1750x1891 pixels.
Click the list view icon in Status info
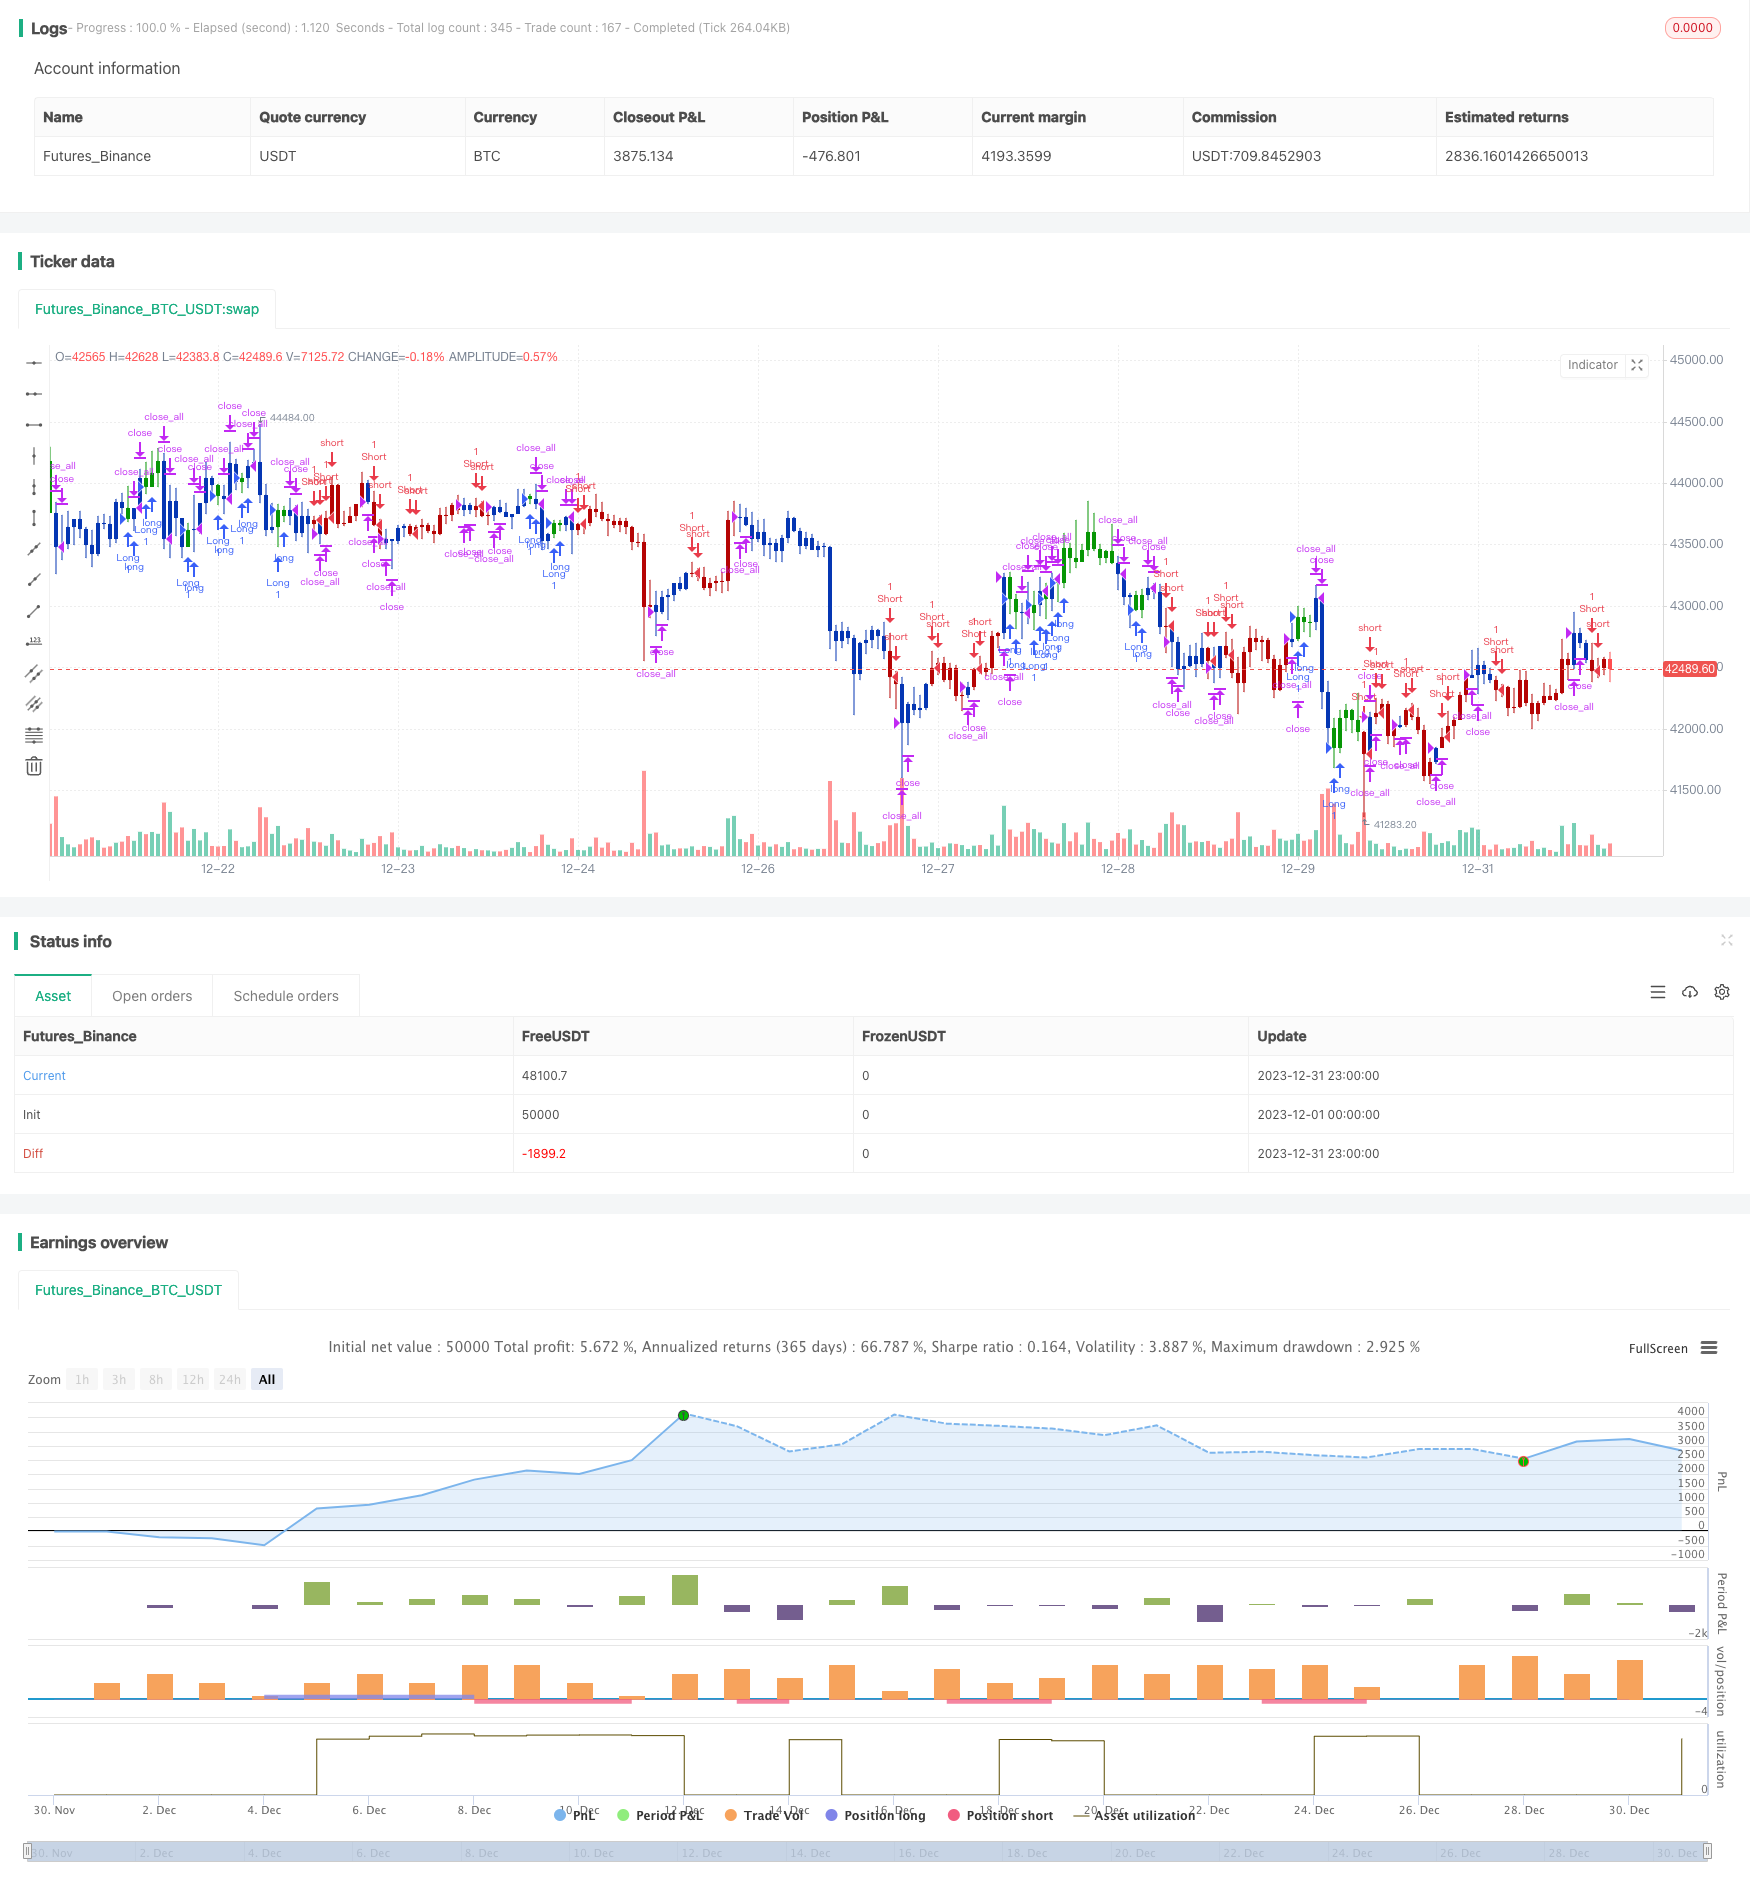tap(1658, 992)
